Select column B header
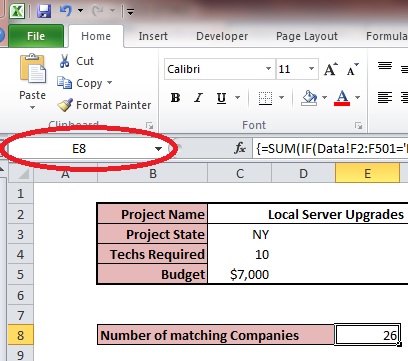Screen dimensions: 408x361 (x=153, y=173)
